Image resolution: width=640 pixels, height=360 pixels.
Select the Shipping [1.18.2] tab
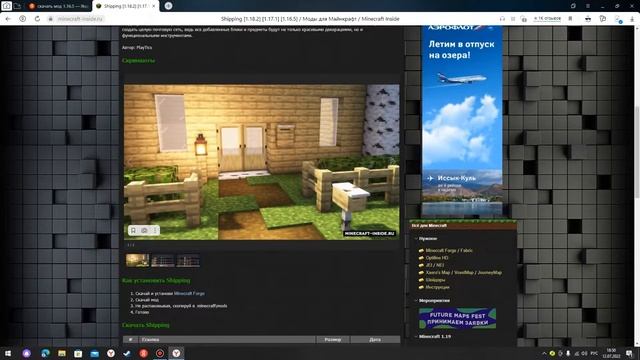coord(125,6)
